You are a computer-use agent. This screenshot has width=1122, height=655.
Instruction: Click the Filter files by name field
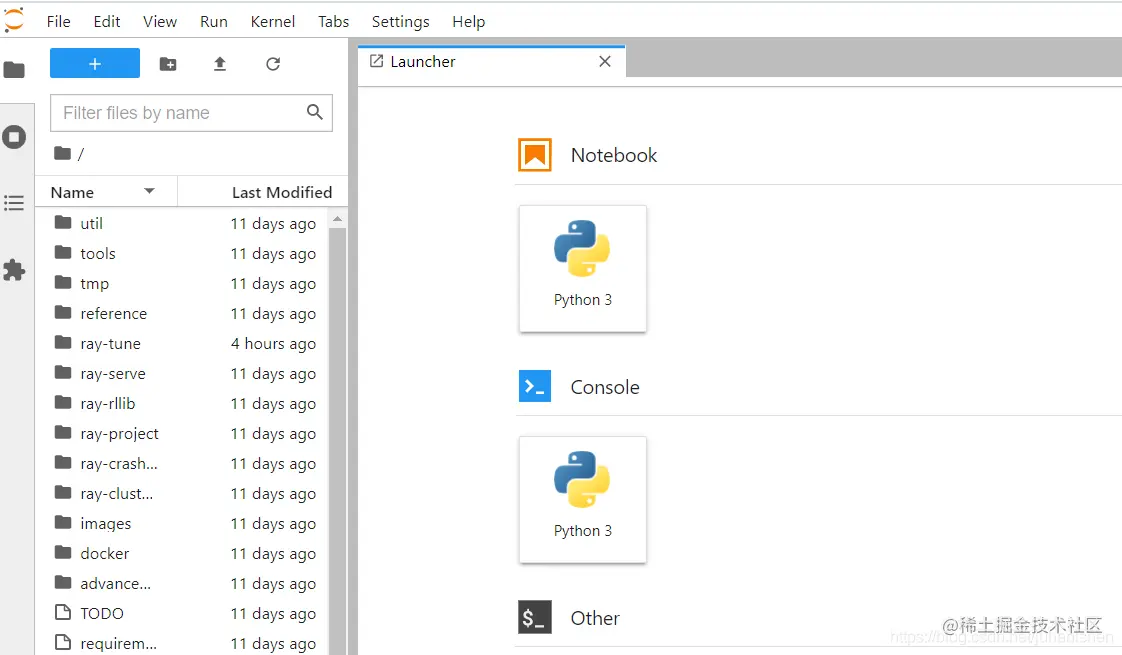191,112
